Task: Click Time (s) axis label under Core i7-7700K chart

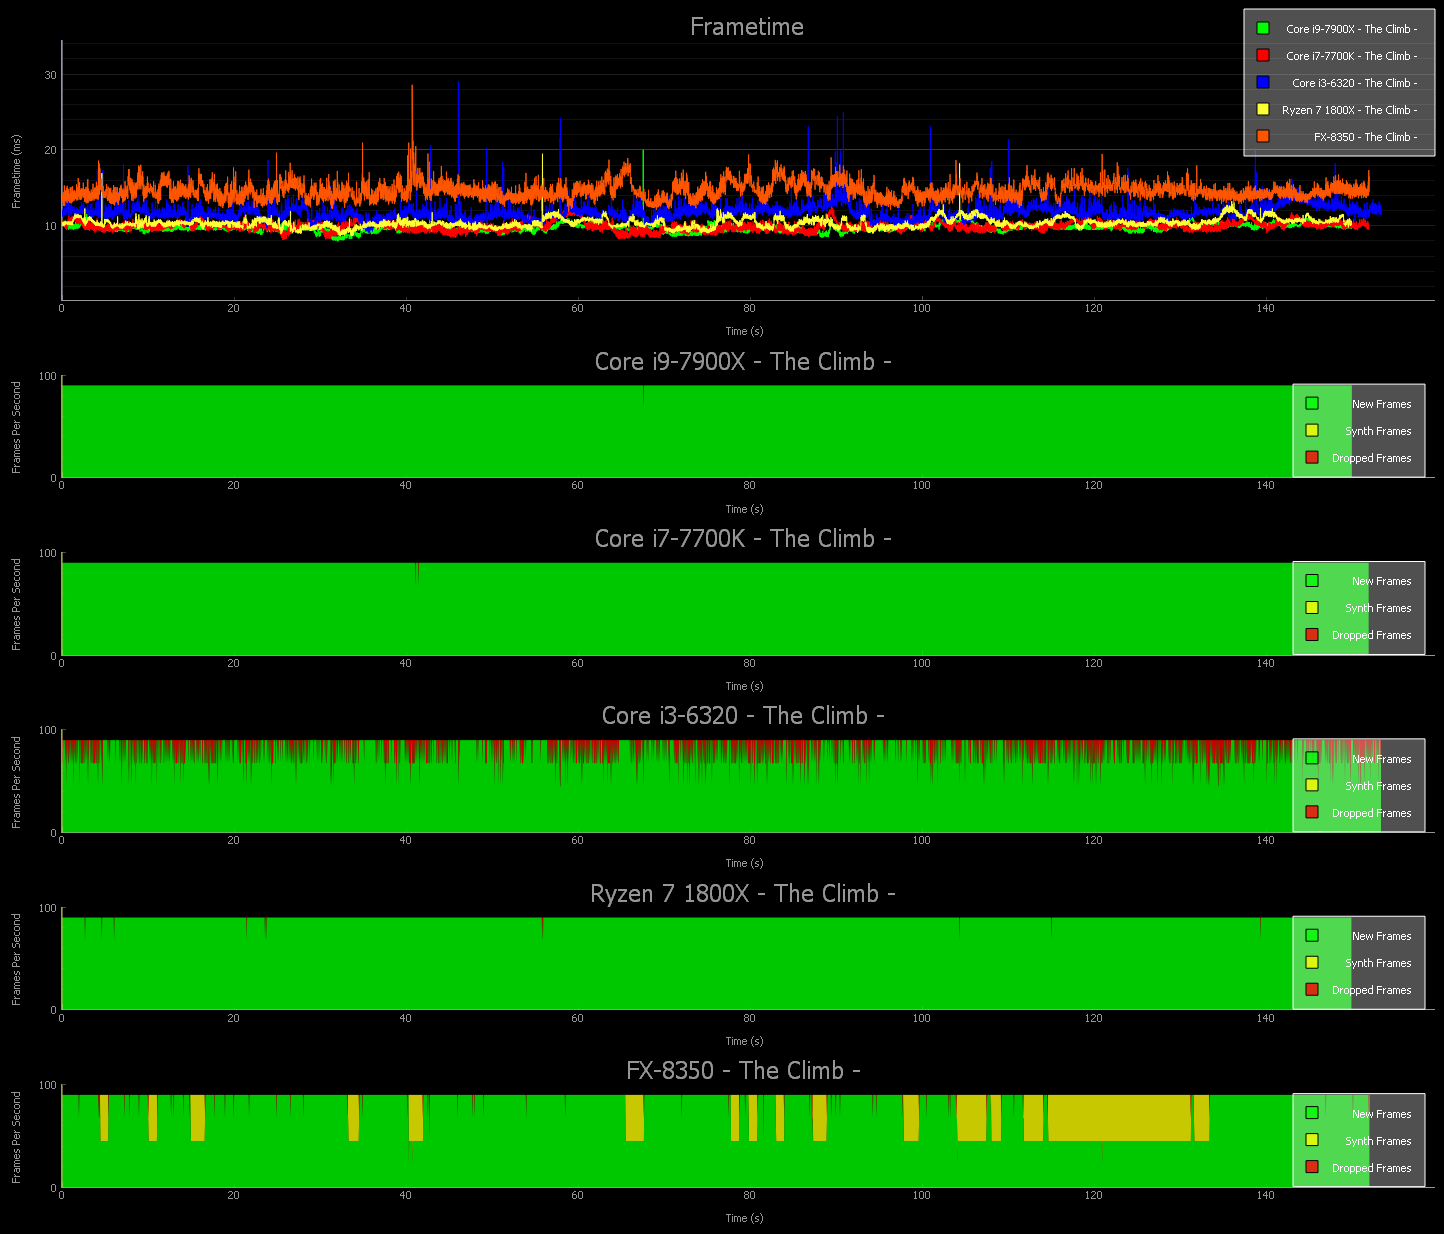Action: [744, 686]
